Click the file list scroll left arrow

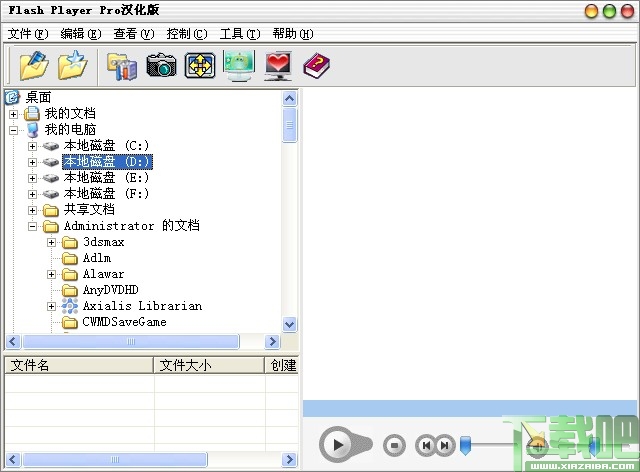(x=13, y=459)
